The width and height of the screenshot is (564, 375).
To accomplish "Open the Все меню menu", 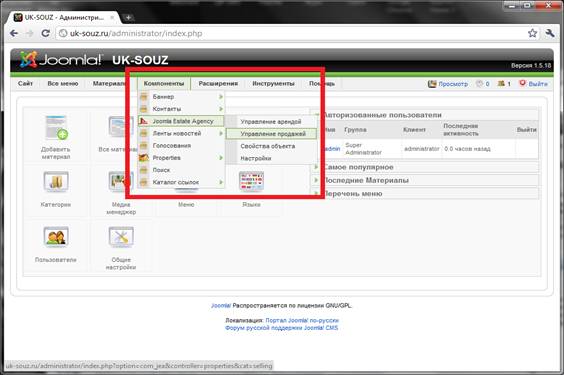I will [x=63, y=83].
